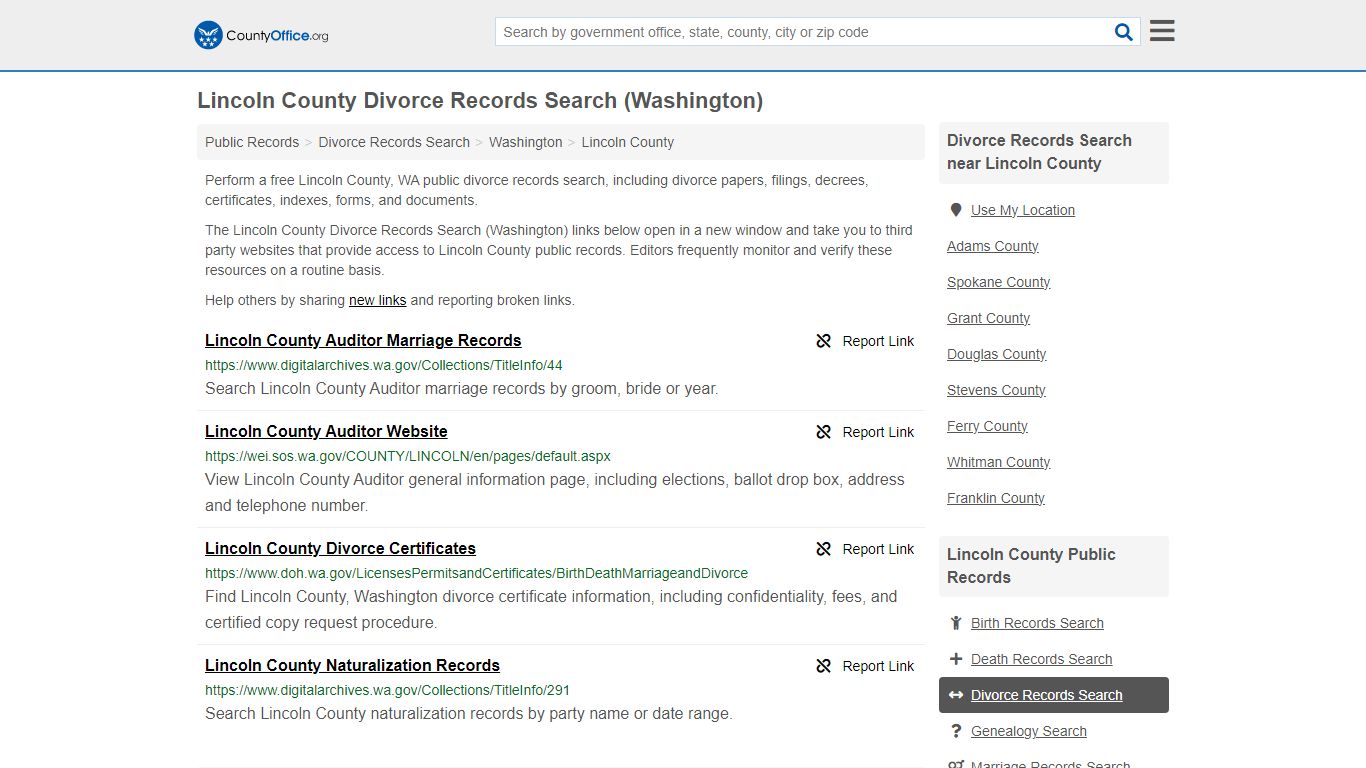Screen dimensions: 1366x768
Task: Open Lincoln County Naturalization Records link
Action: click(352, 665)
